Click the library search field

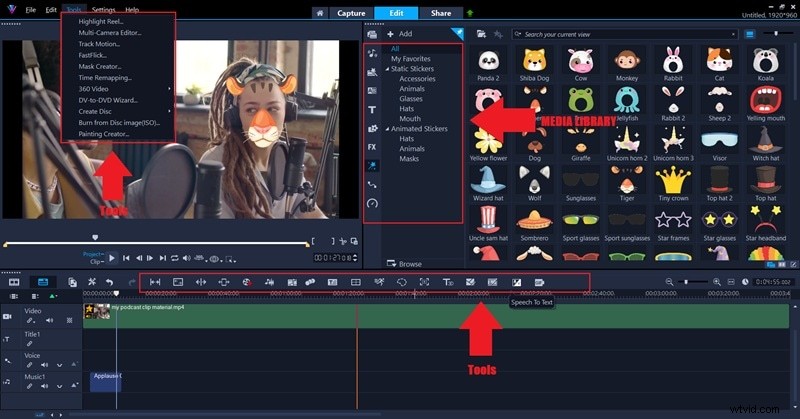tap(625, 34)
